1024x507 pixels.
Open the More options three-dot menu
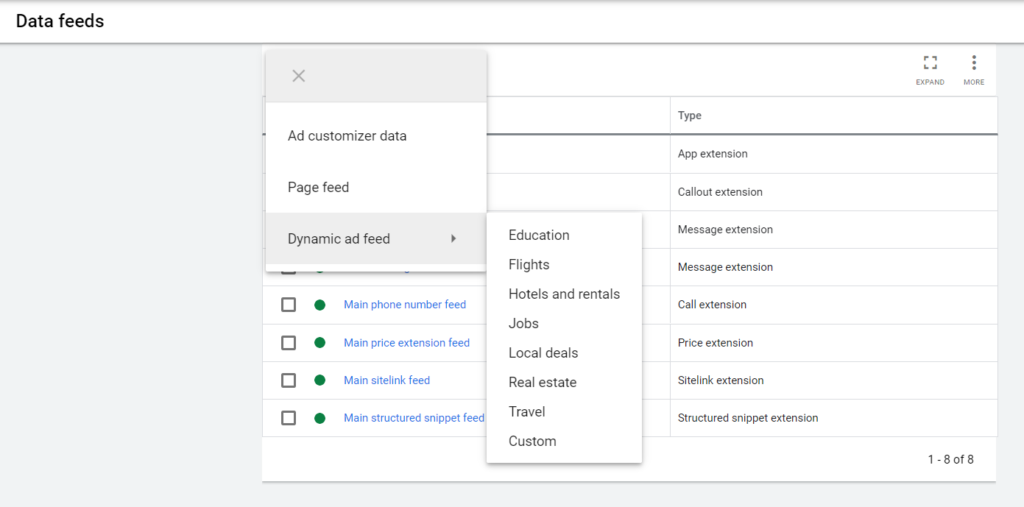click(974, 64)
